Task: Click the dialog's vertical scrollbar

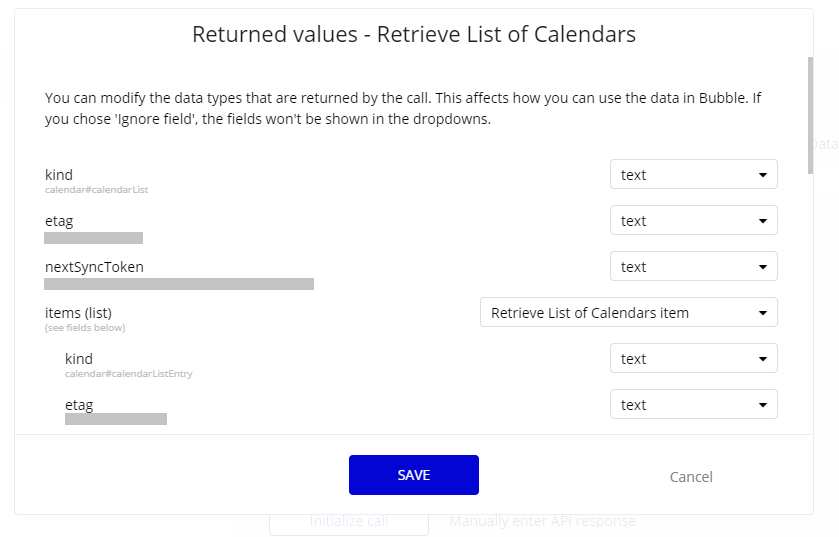Action: (x=810, y=115)
